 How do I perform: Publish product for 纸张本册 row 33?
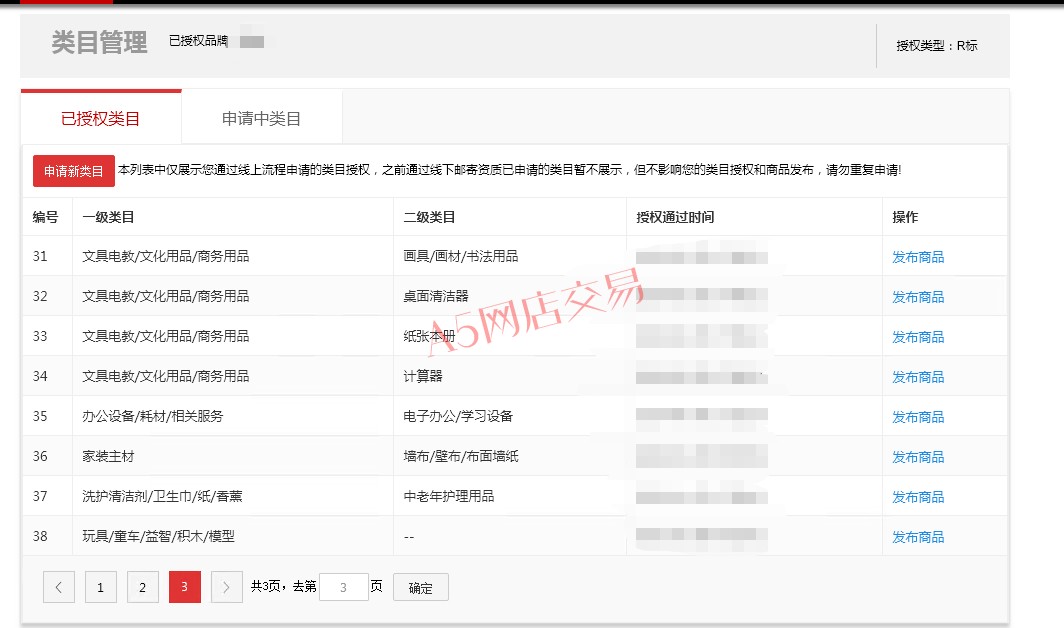coord(917,337)
